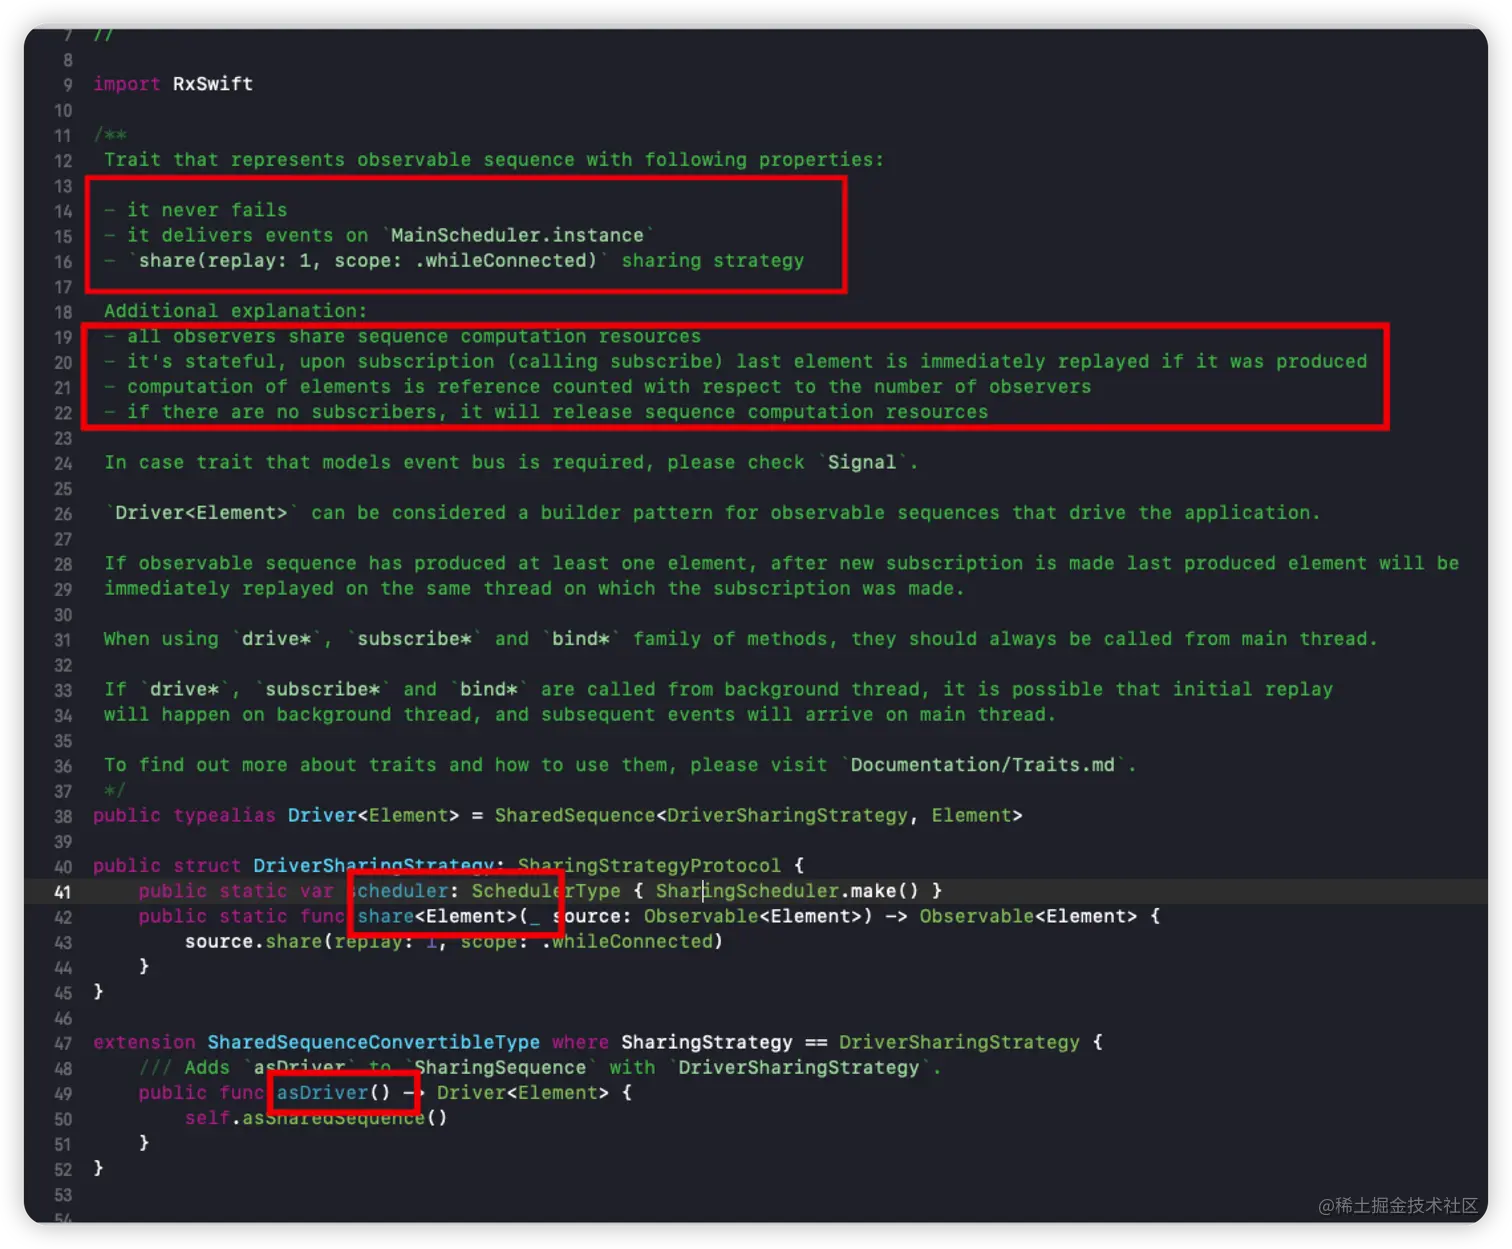
Task: Click the '/// Adds' doc comment on line 48
Action: (184, 1068)
